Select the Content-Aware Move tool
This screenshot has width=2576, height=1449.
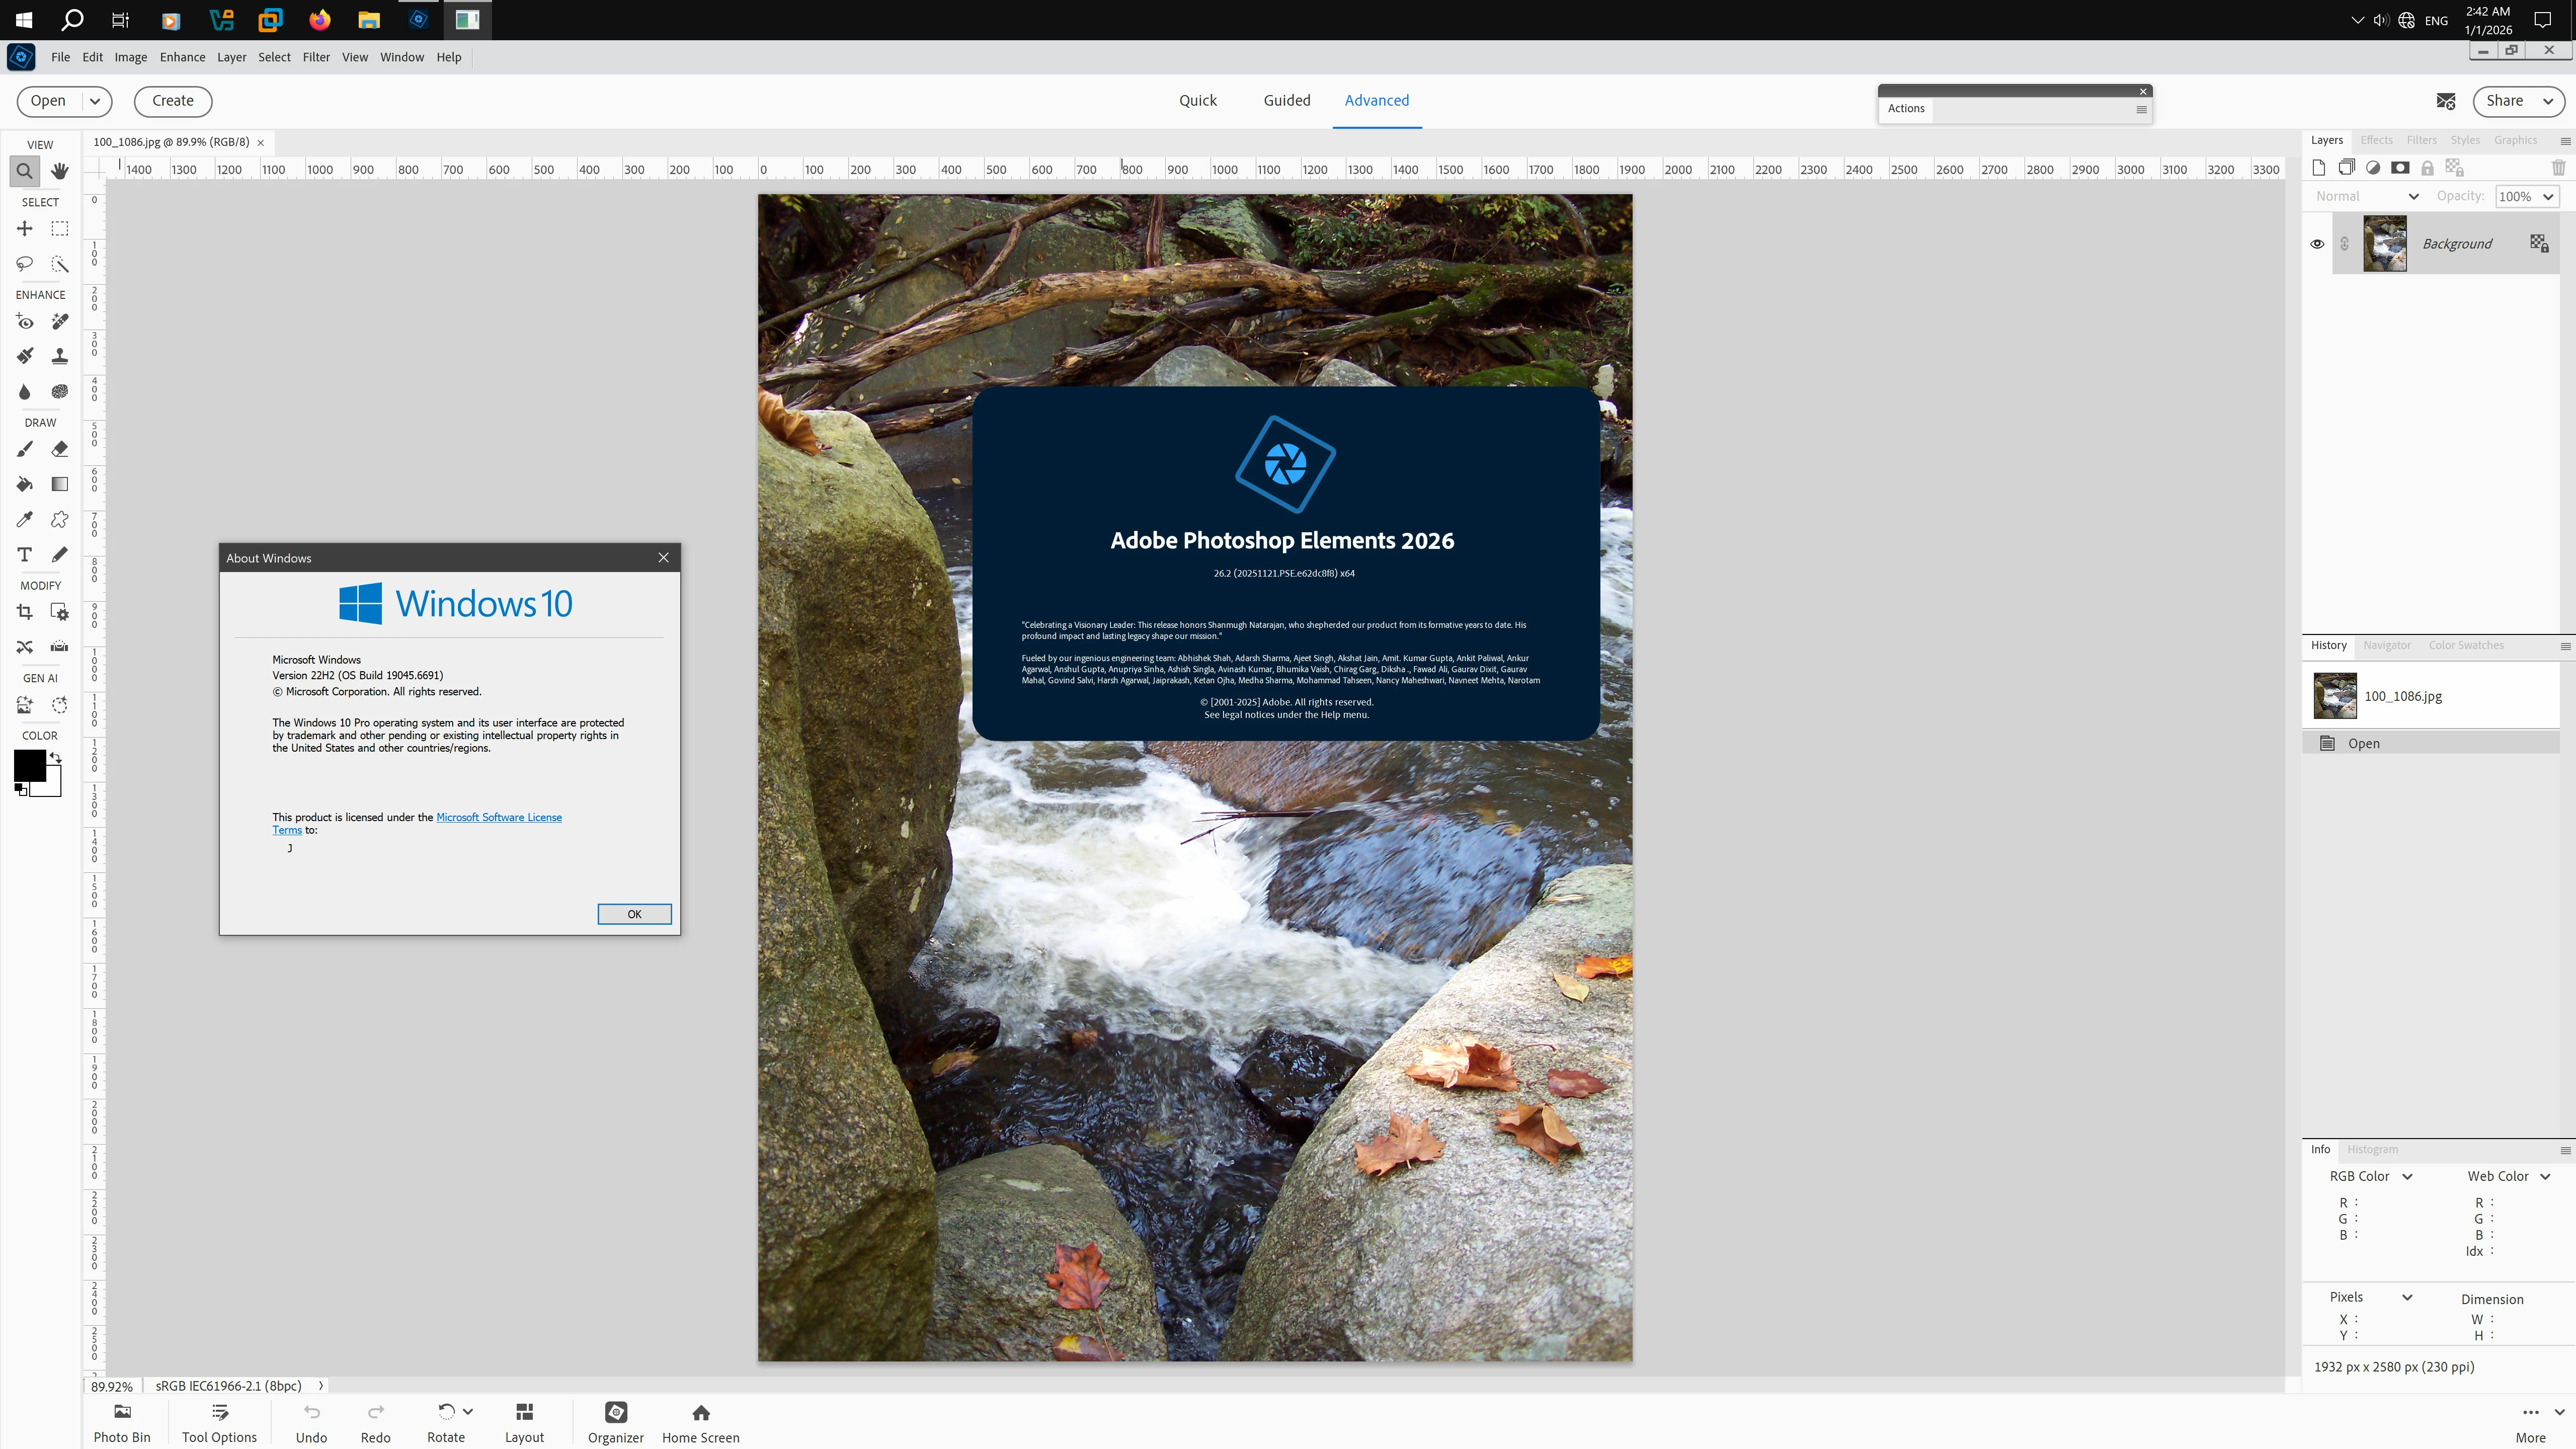(25, 647)
